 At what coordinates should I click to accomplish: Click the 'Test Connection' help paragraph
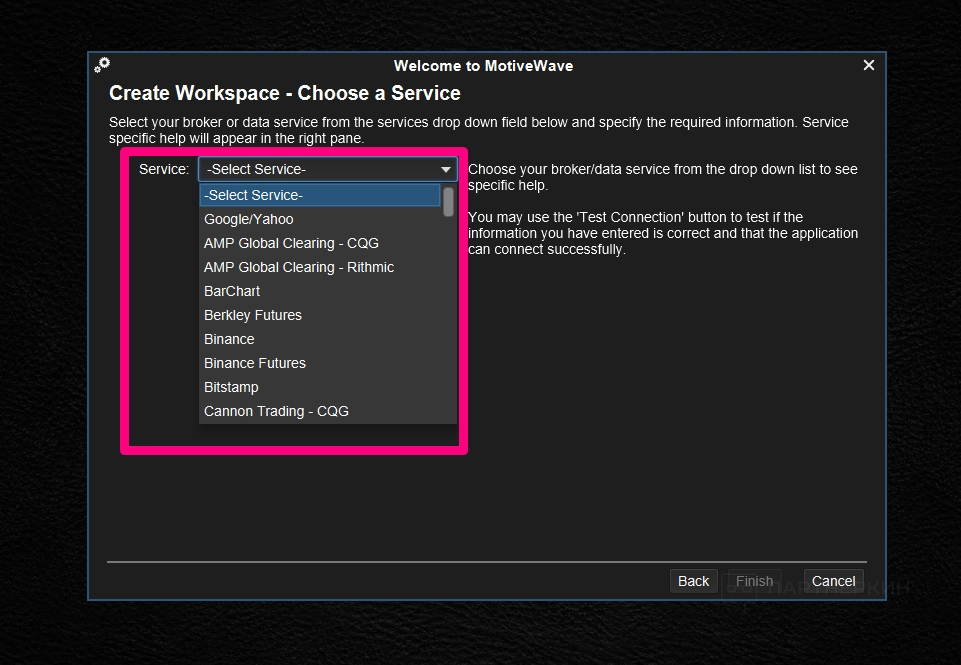click(663, 234)
